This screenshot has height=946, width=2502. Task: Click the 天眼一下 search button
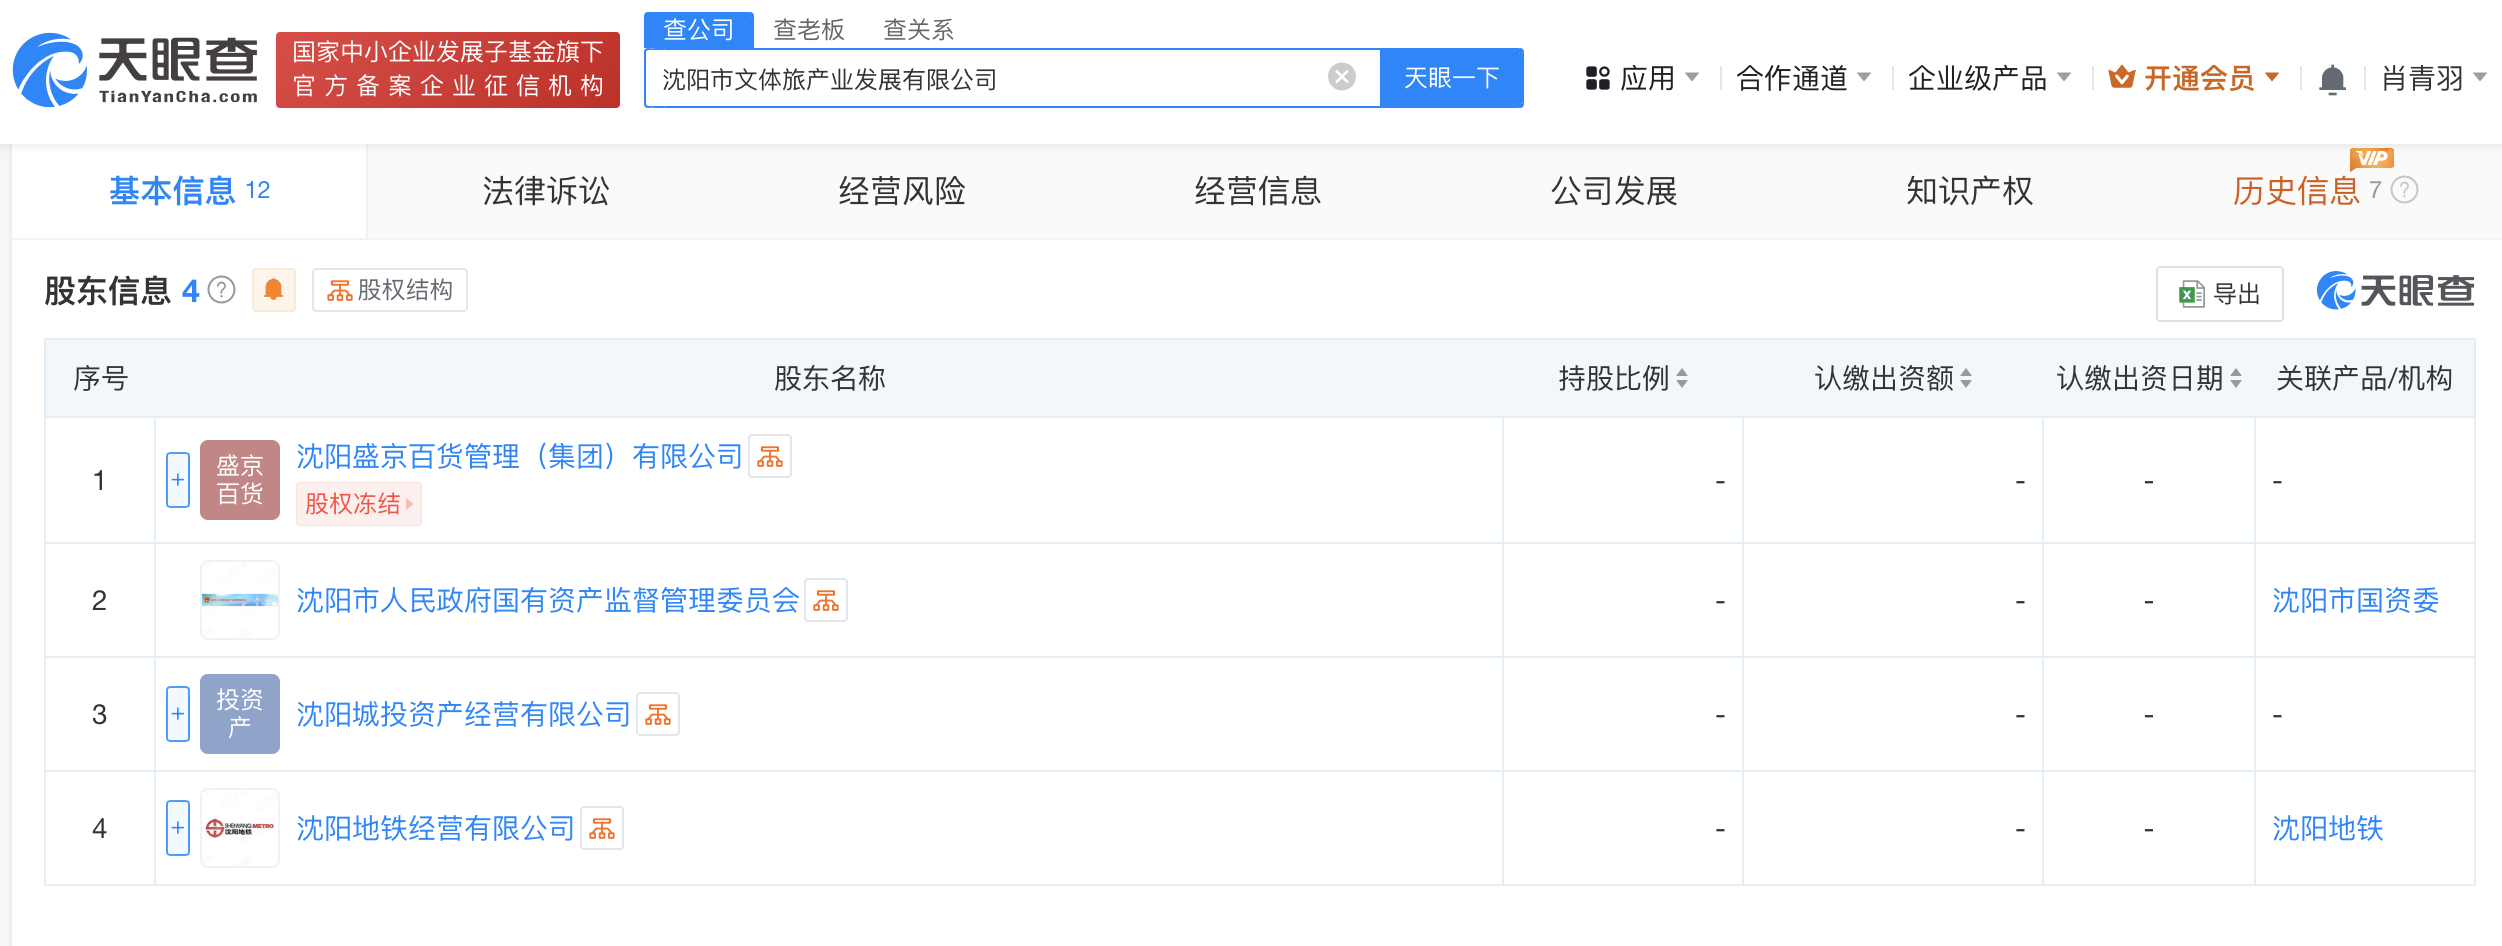click(1452, 78)
